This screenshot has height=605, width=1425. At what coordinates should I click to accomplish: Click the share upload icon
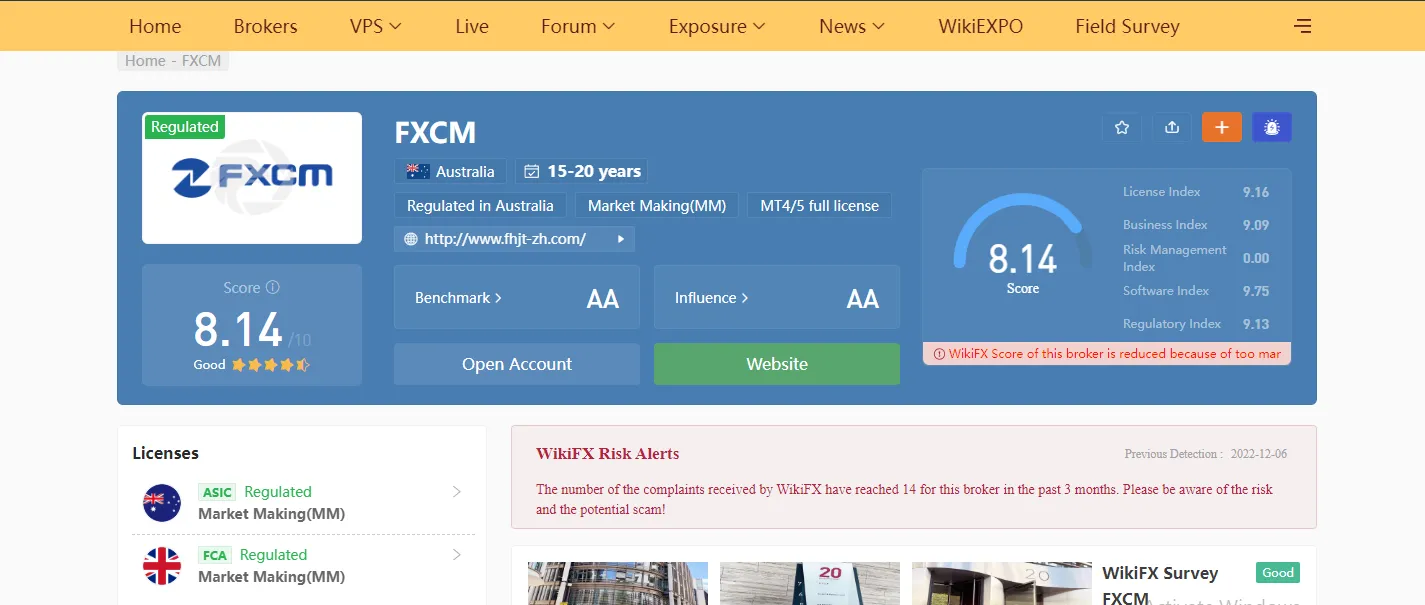pyautogui.click(x=1172, y=127)
